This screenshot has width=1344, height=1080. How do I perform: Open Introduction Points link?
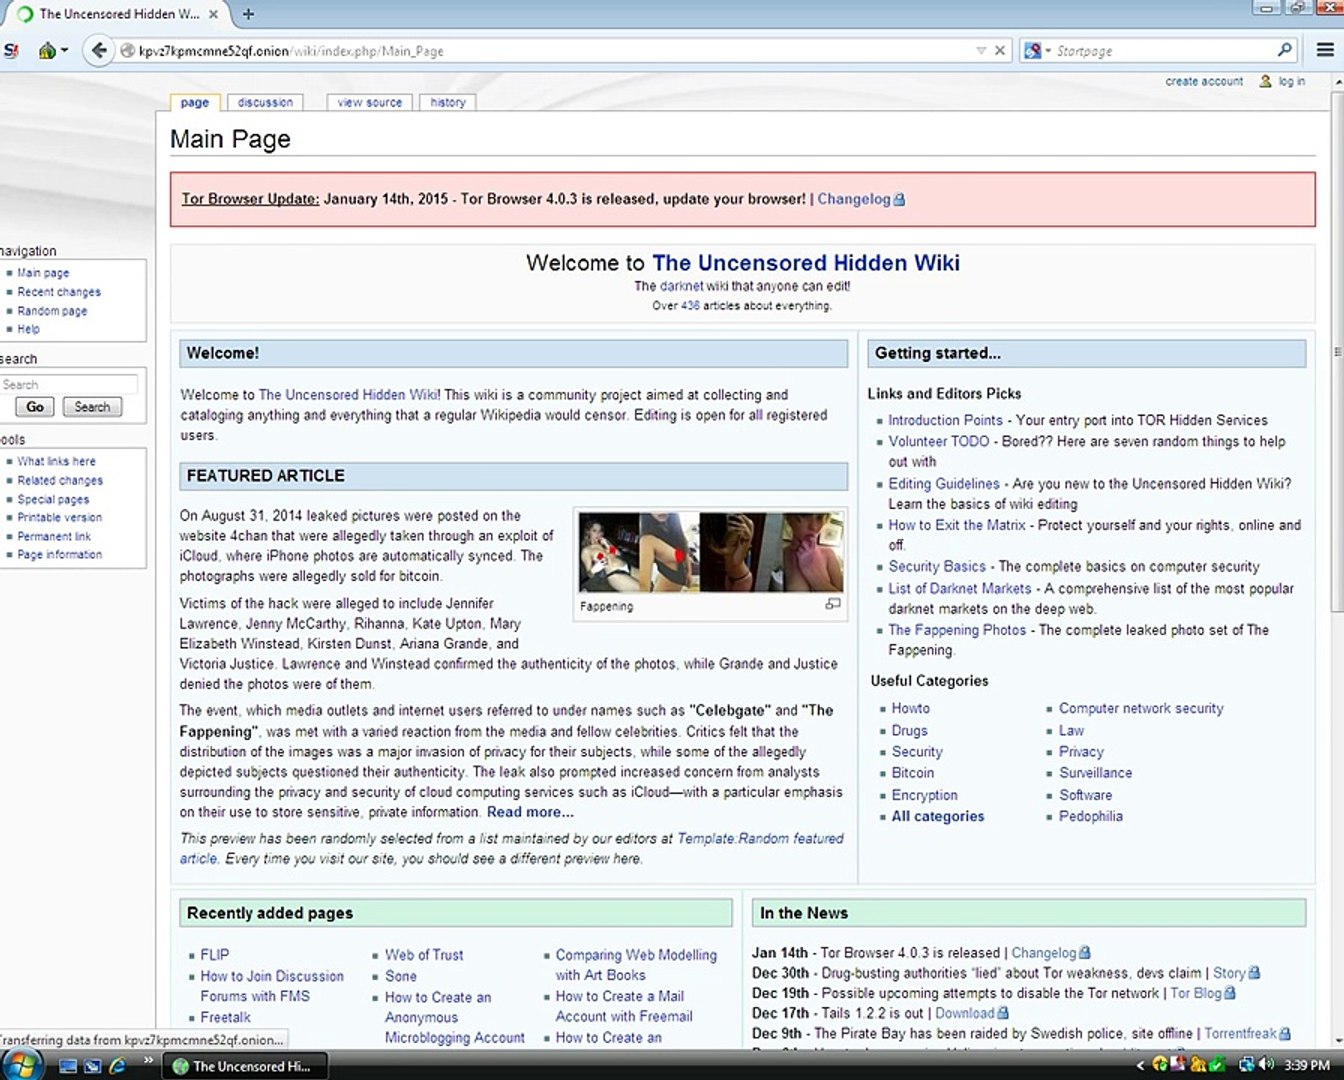[945, 420]
